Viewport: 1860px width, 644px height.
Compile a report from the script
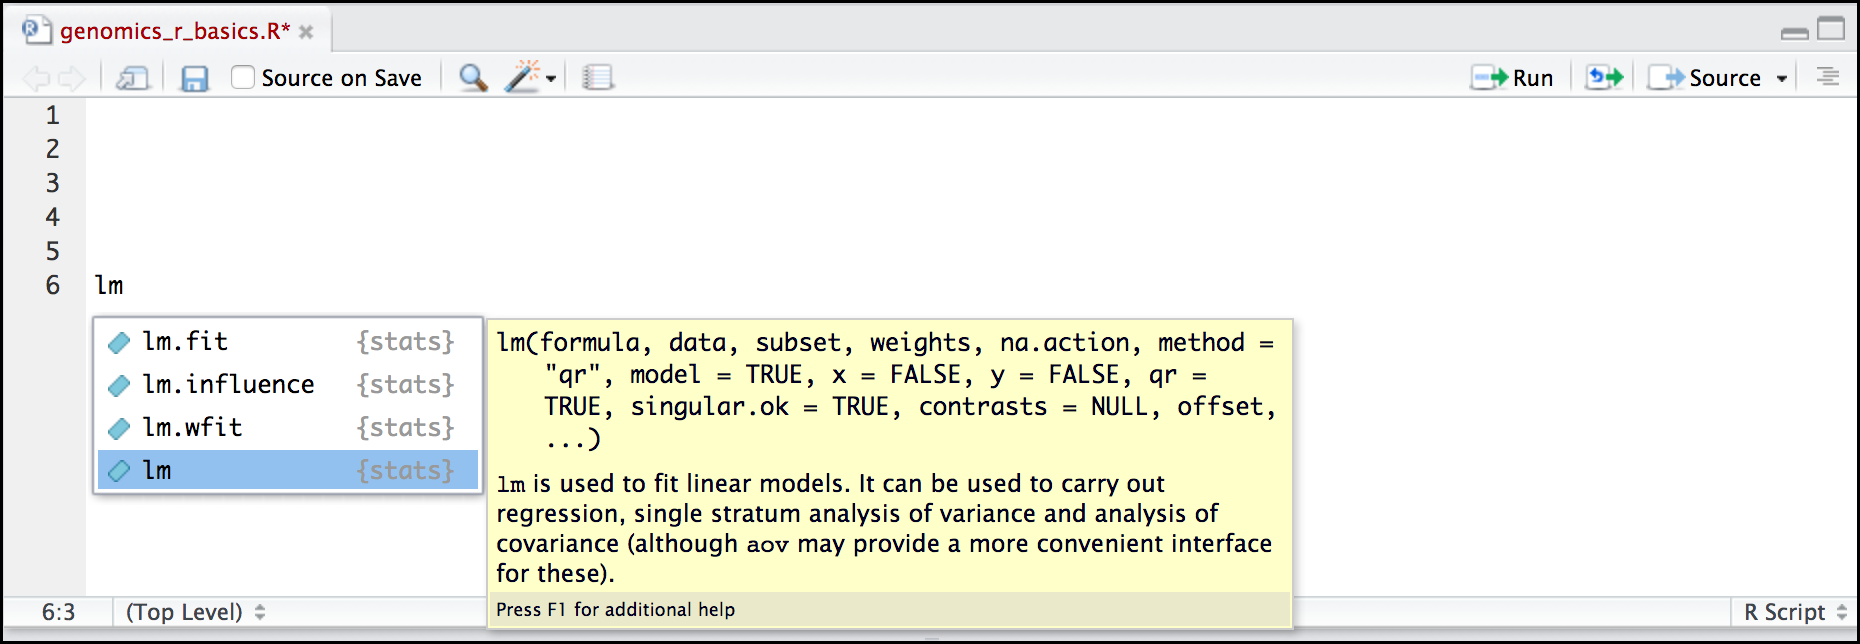tap(597, 76)
